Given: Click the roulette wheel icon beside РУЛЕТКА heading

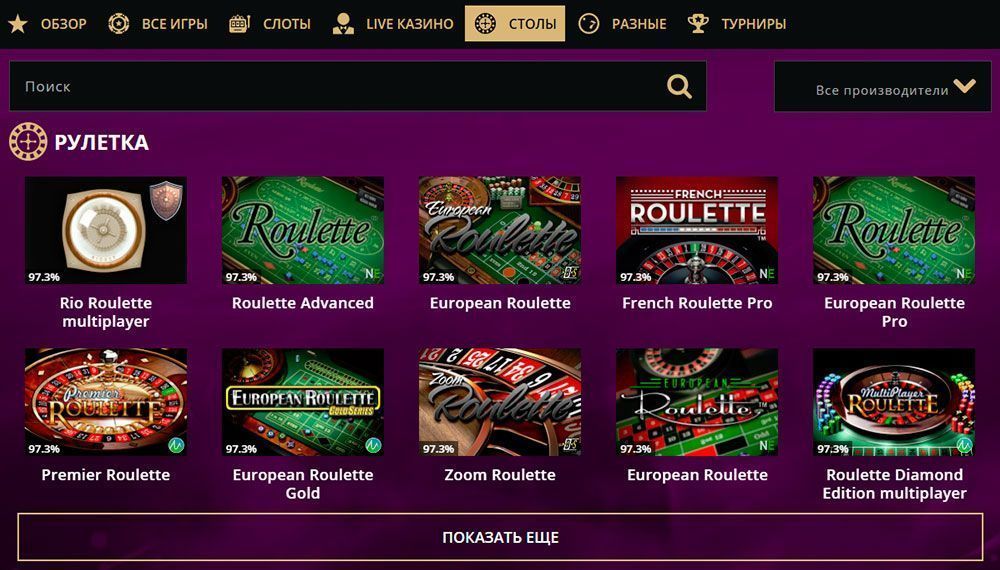Looking at the screenshot, I should [x=28, y=142].
